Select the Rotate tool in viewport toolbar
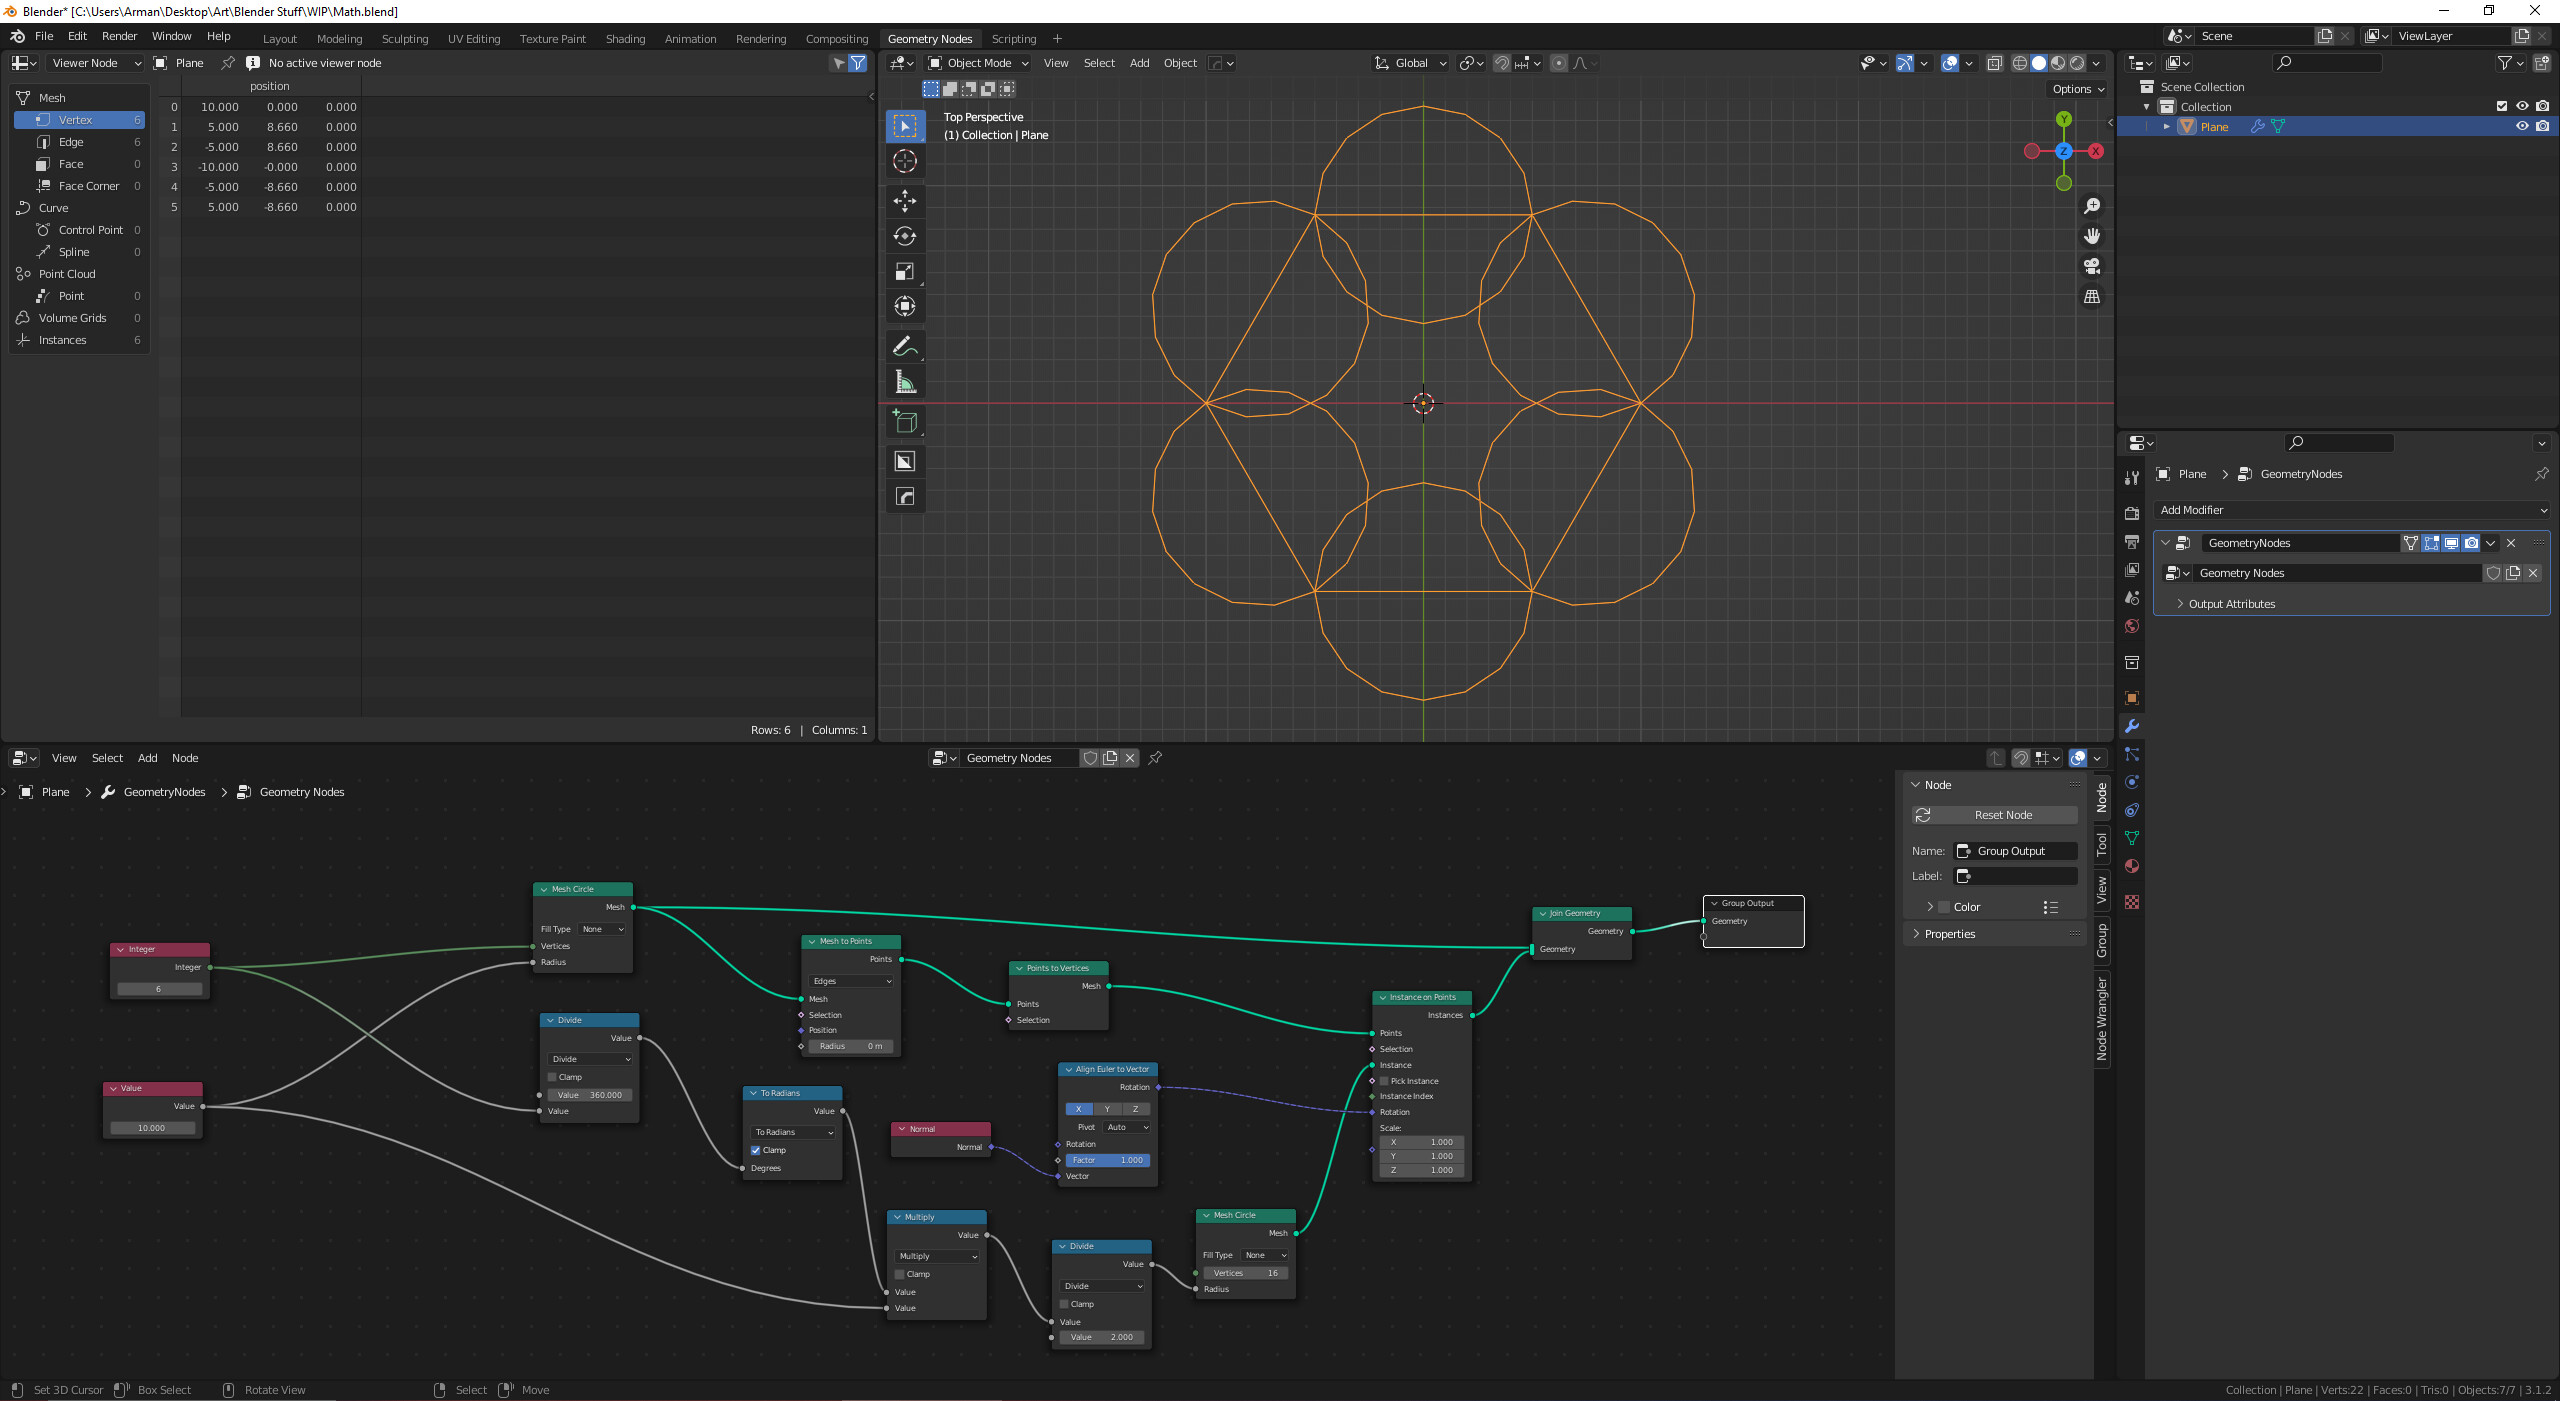Image resolution: width=2560 pixels, height=1401 pixels. click(x=905, y=236)
